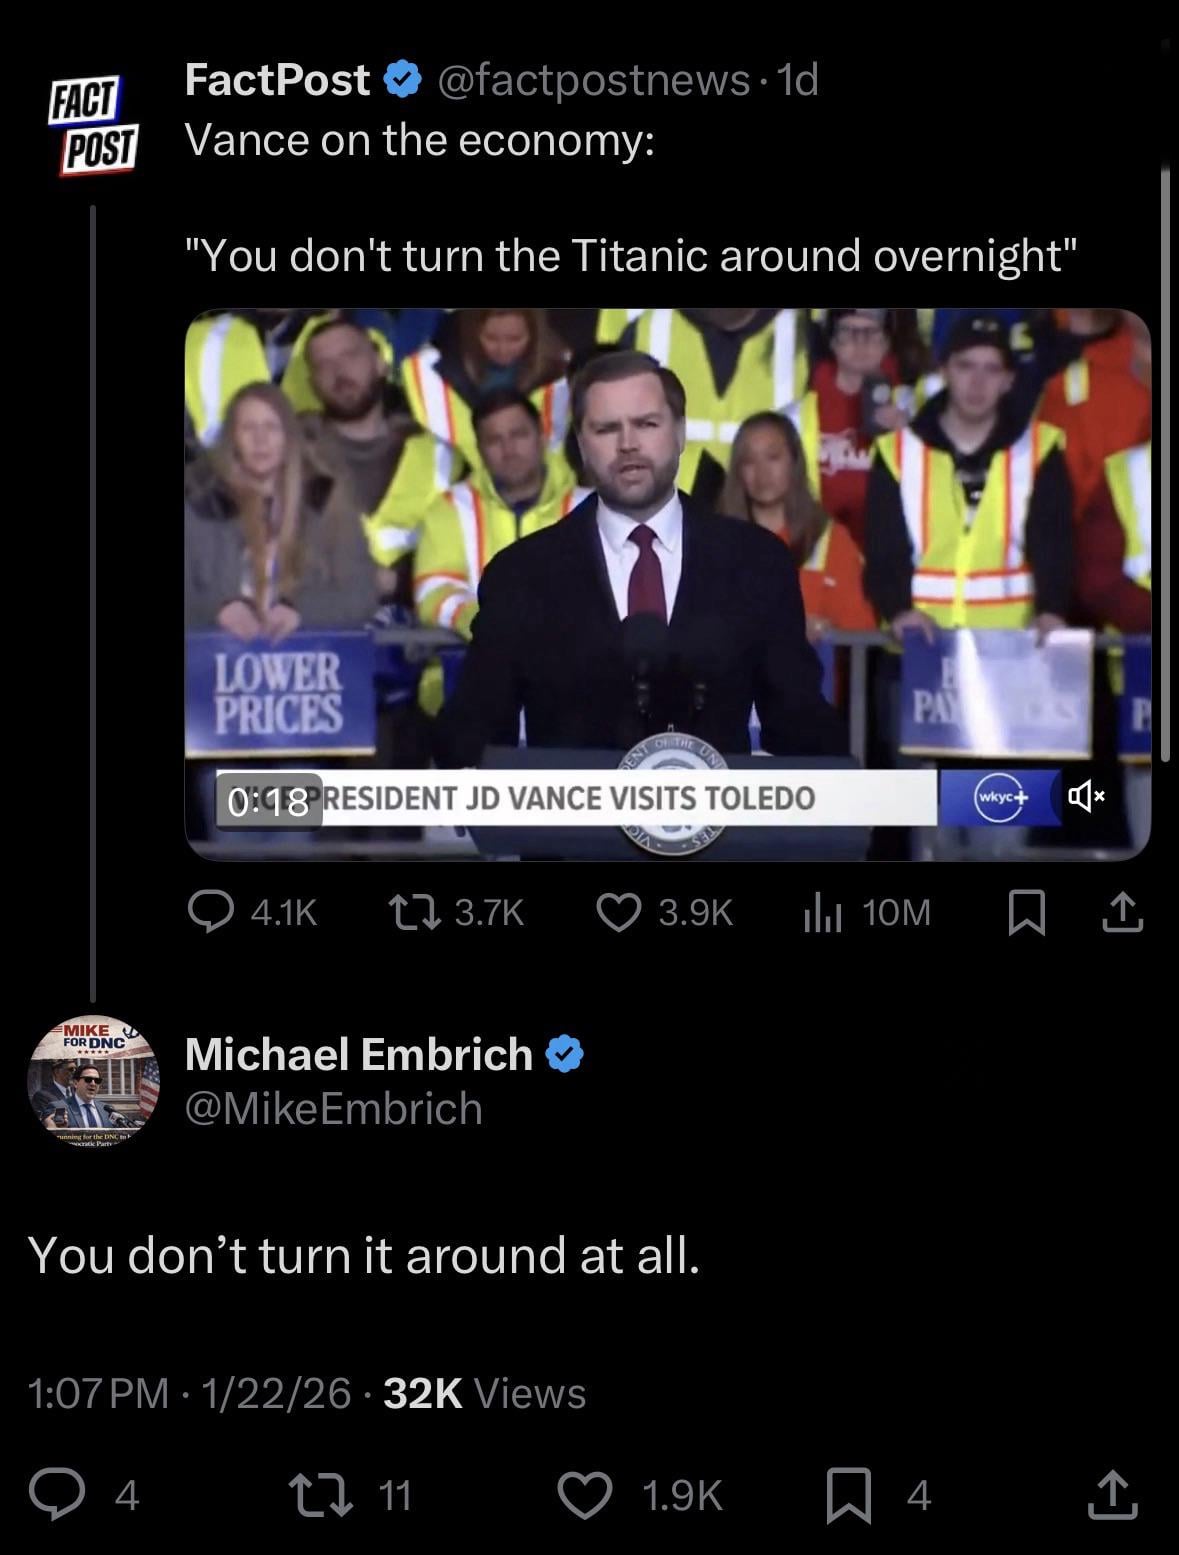This screenshot has width=1179, height=1555.
Task: Open the FactPost profile avatar
Action: coord(93,127)
